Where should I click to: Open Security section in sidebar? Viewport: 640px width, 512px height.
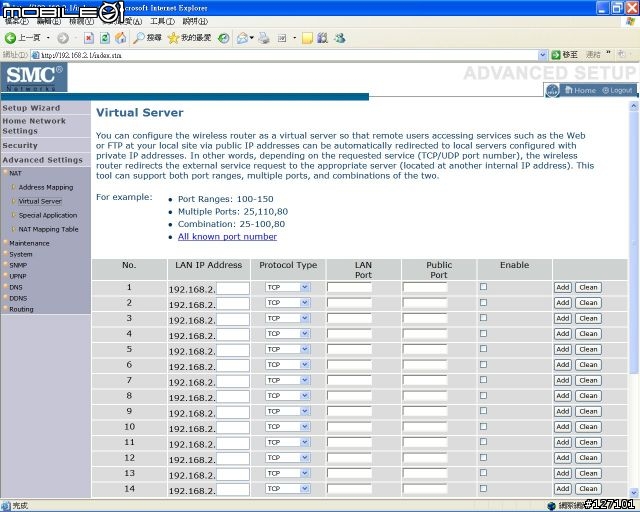point(20,146)
